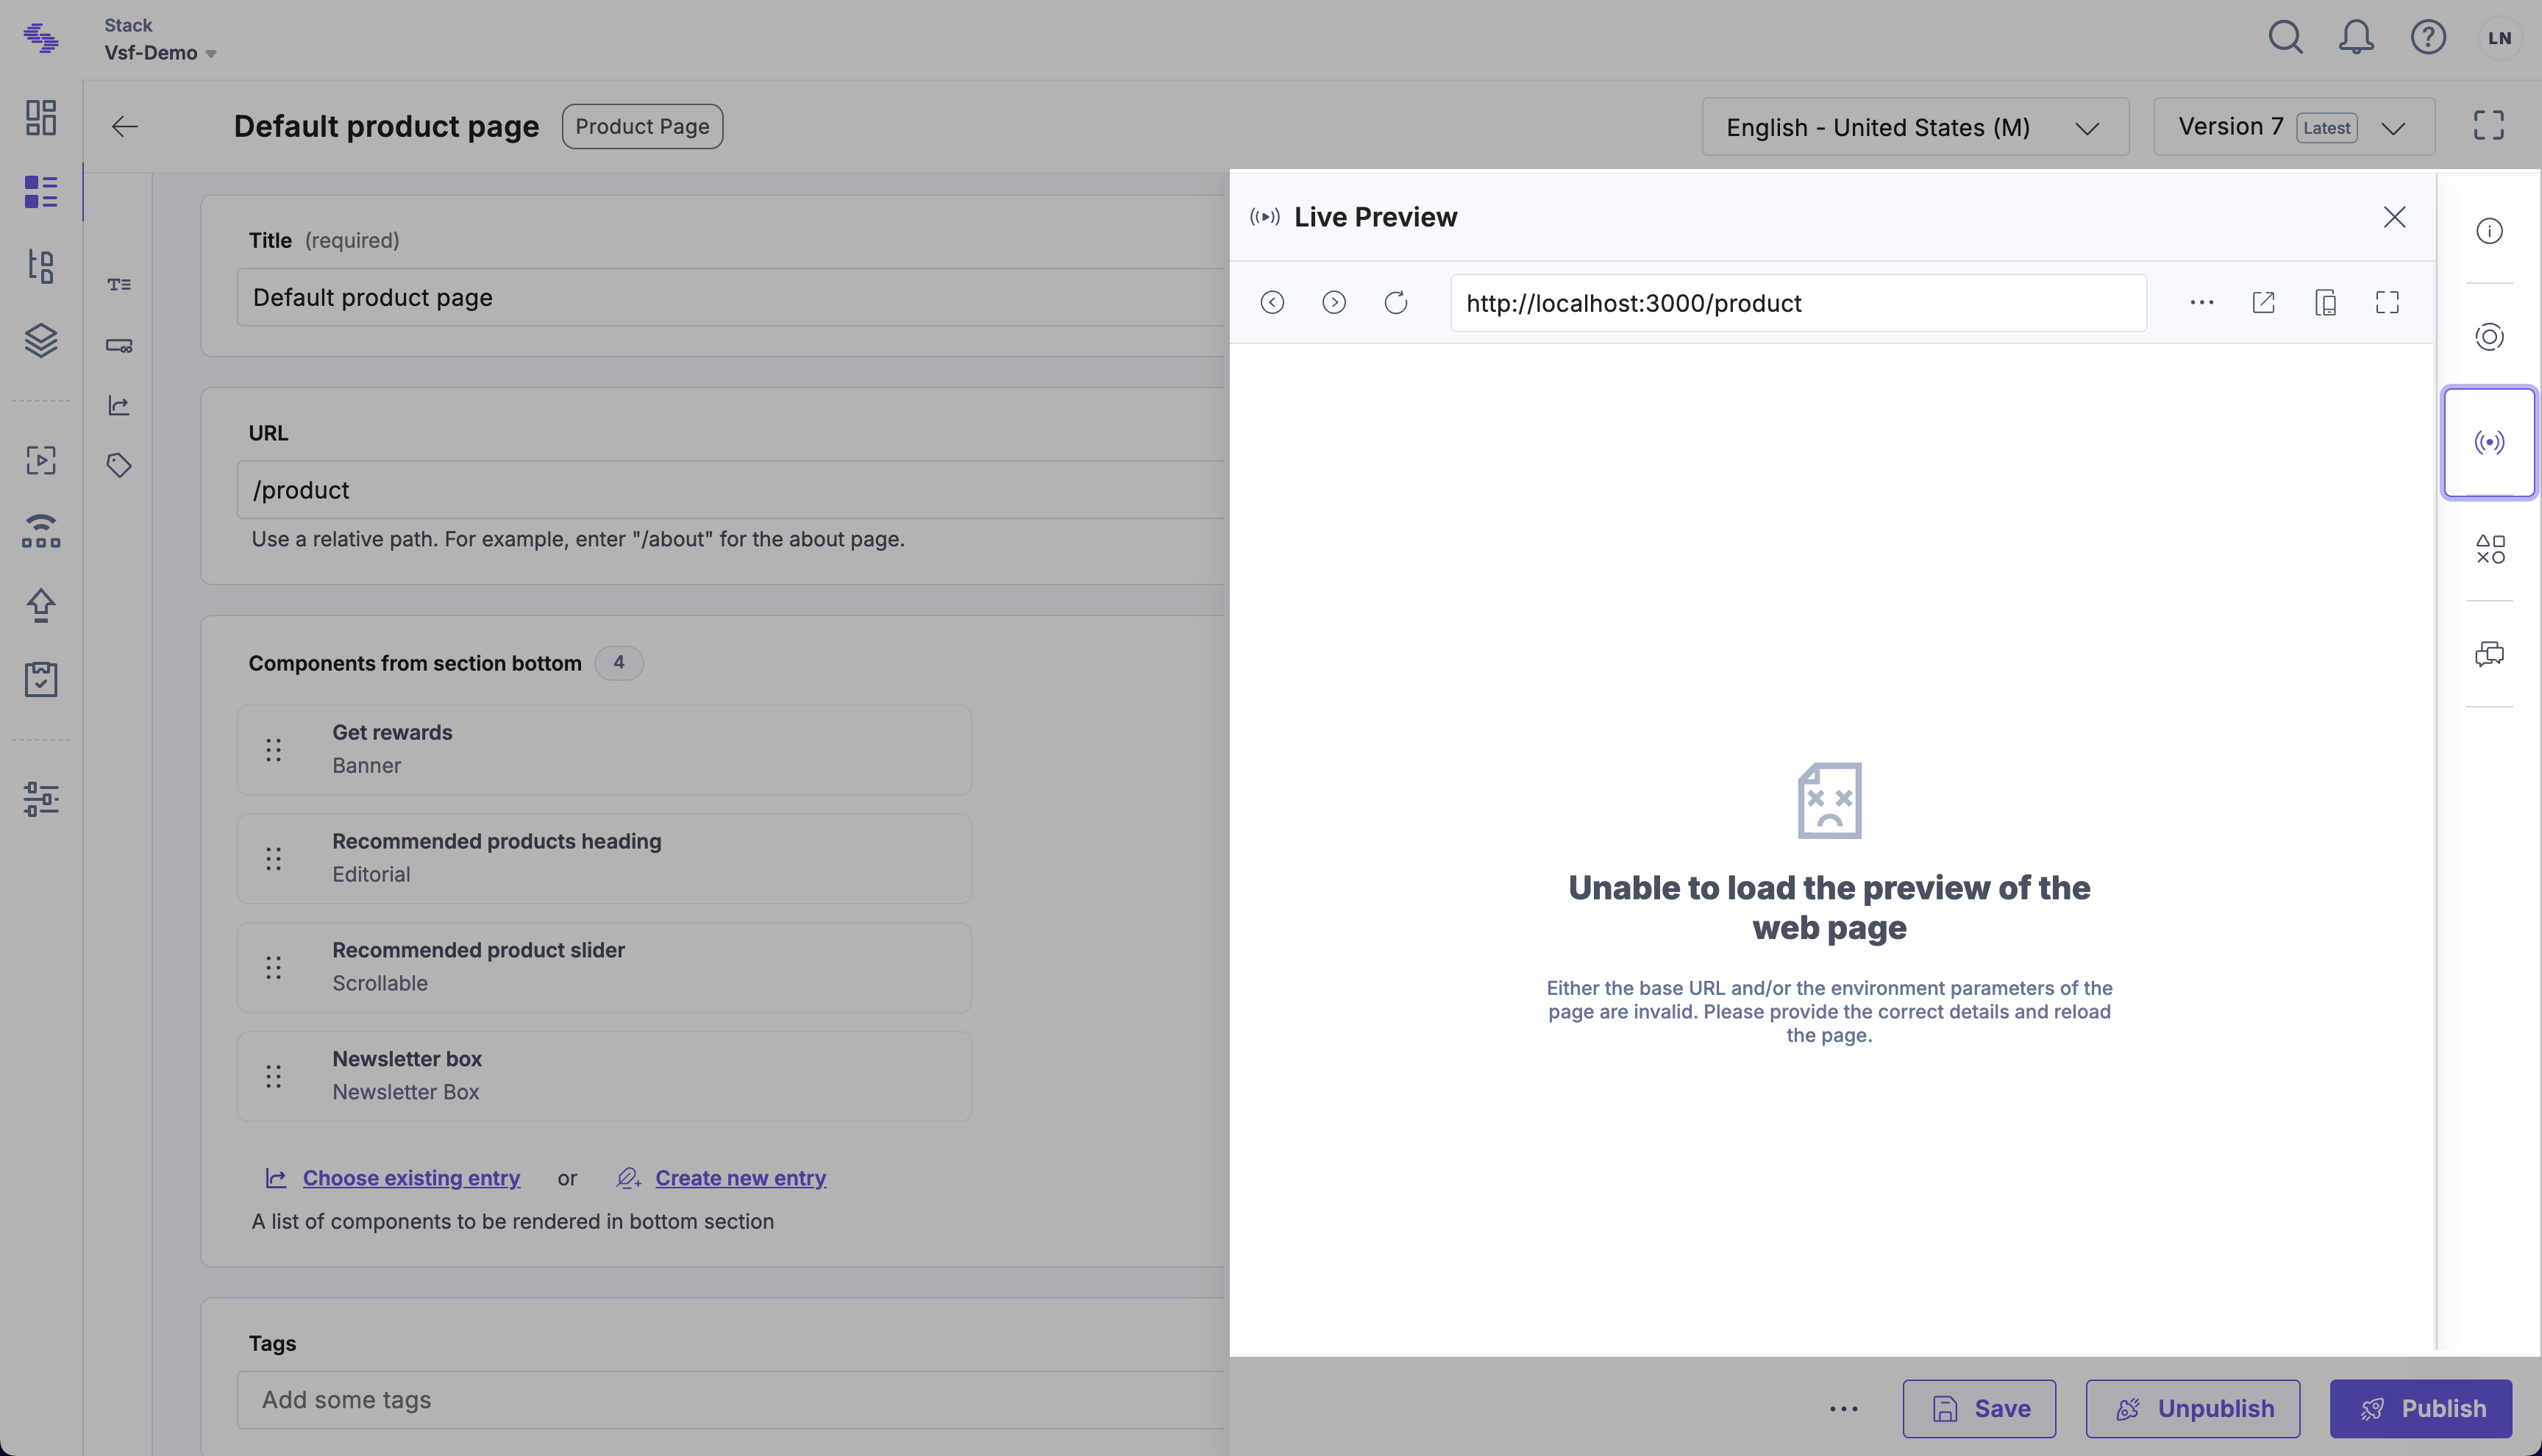Click the Live Preview address bar
2542x1456 pixels.
pyautogui.click(x=1798, y=303)
